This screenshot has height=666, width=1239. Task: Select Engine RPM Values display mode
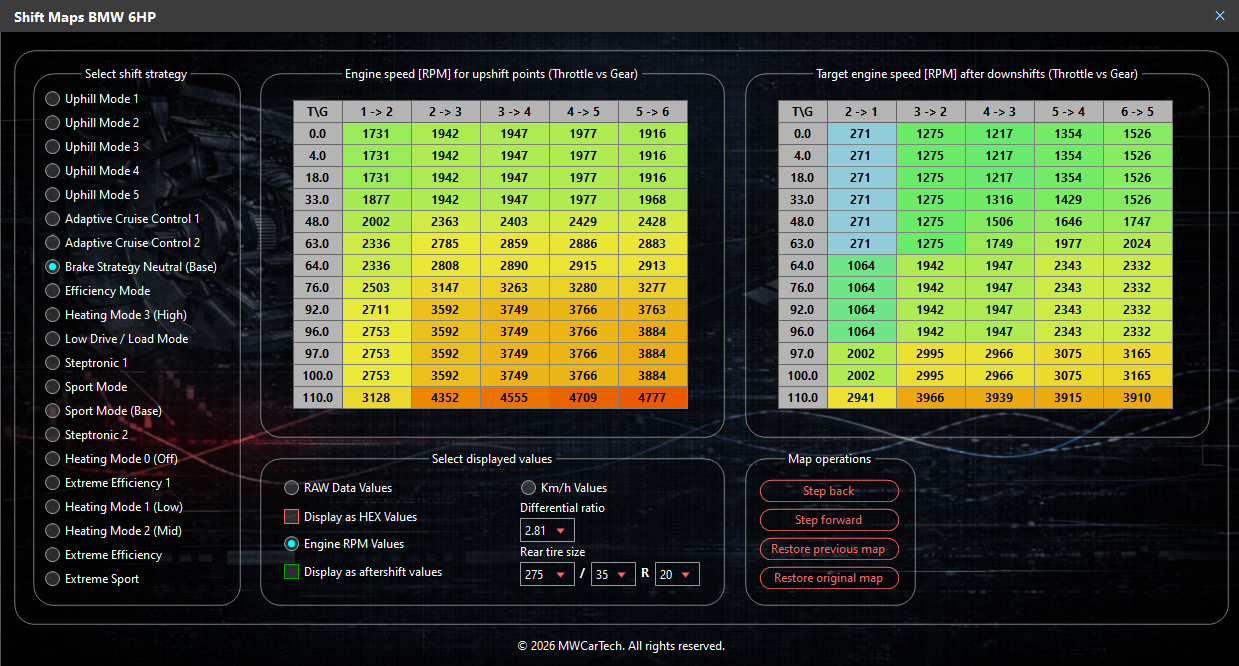coord(291,544)
